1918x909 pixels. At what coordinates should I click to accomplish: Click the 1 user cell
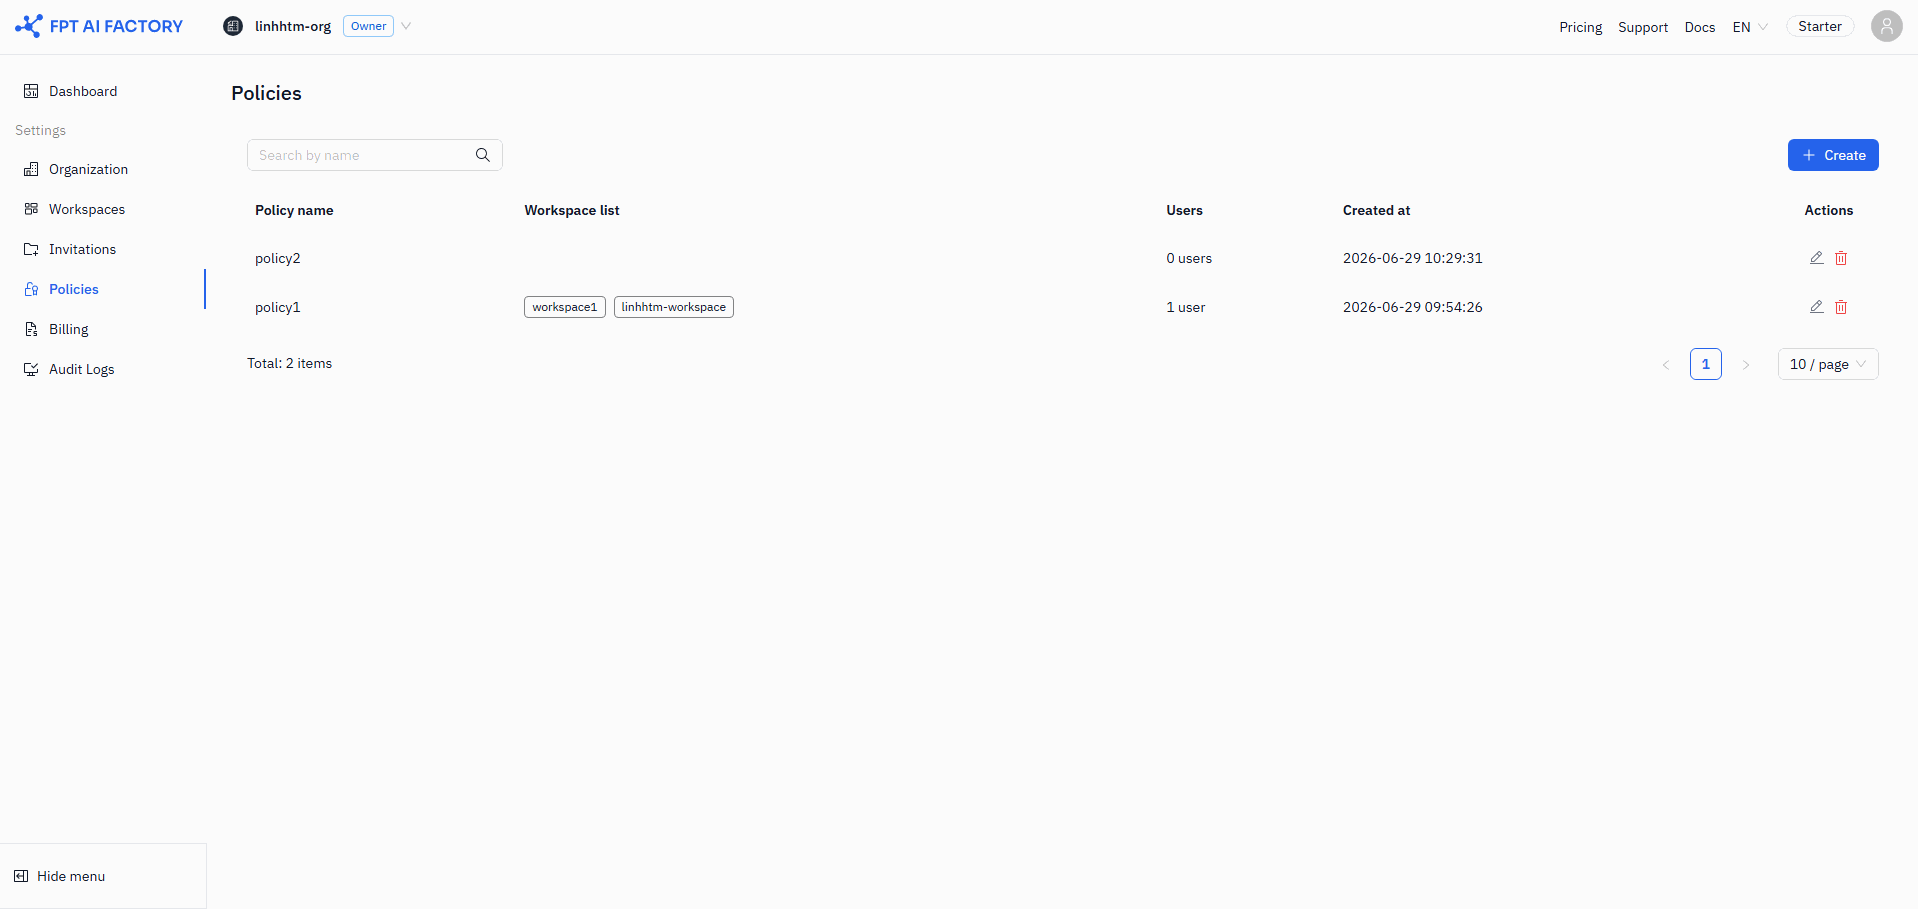coord(1186,307)
